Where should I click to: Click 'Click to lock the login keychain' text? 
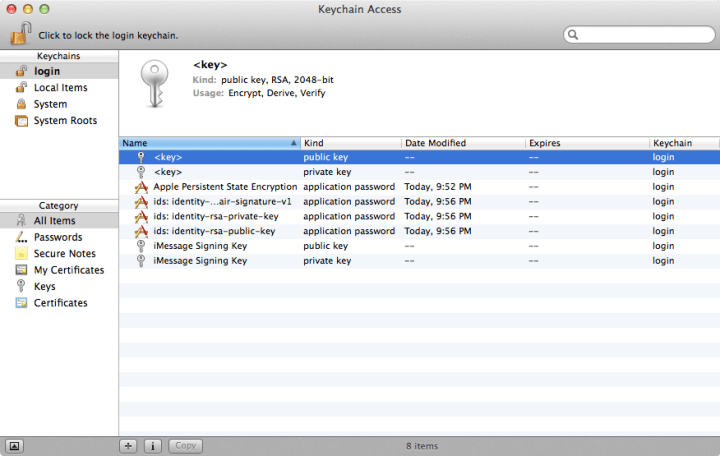point(108,35)
